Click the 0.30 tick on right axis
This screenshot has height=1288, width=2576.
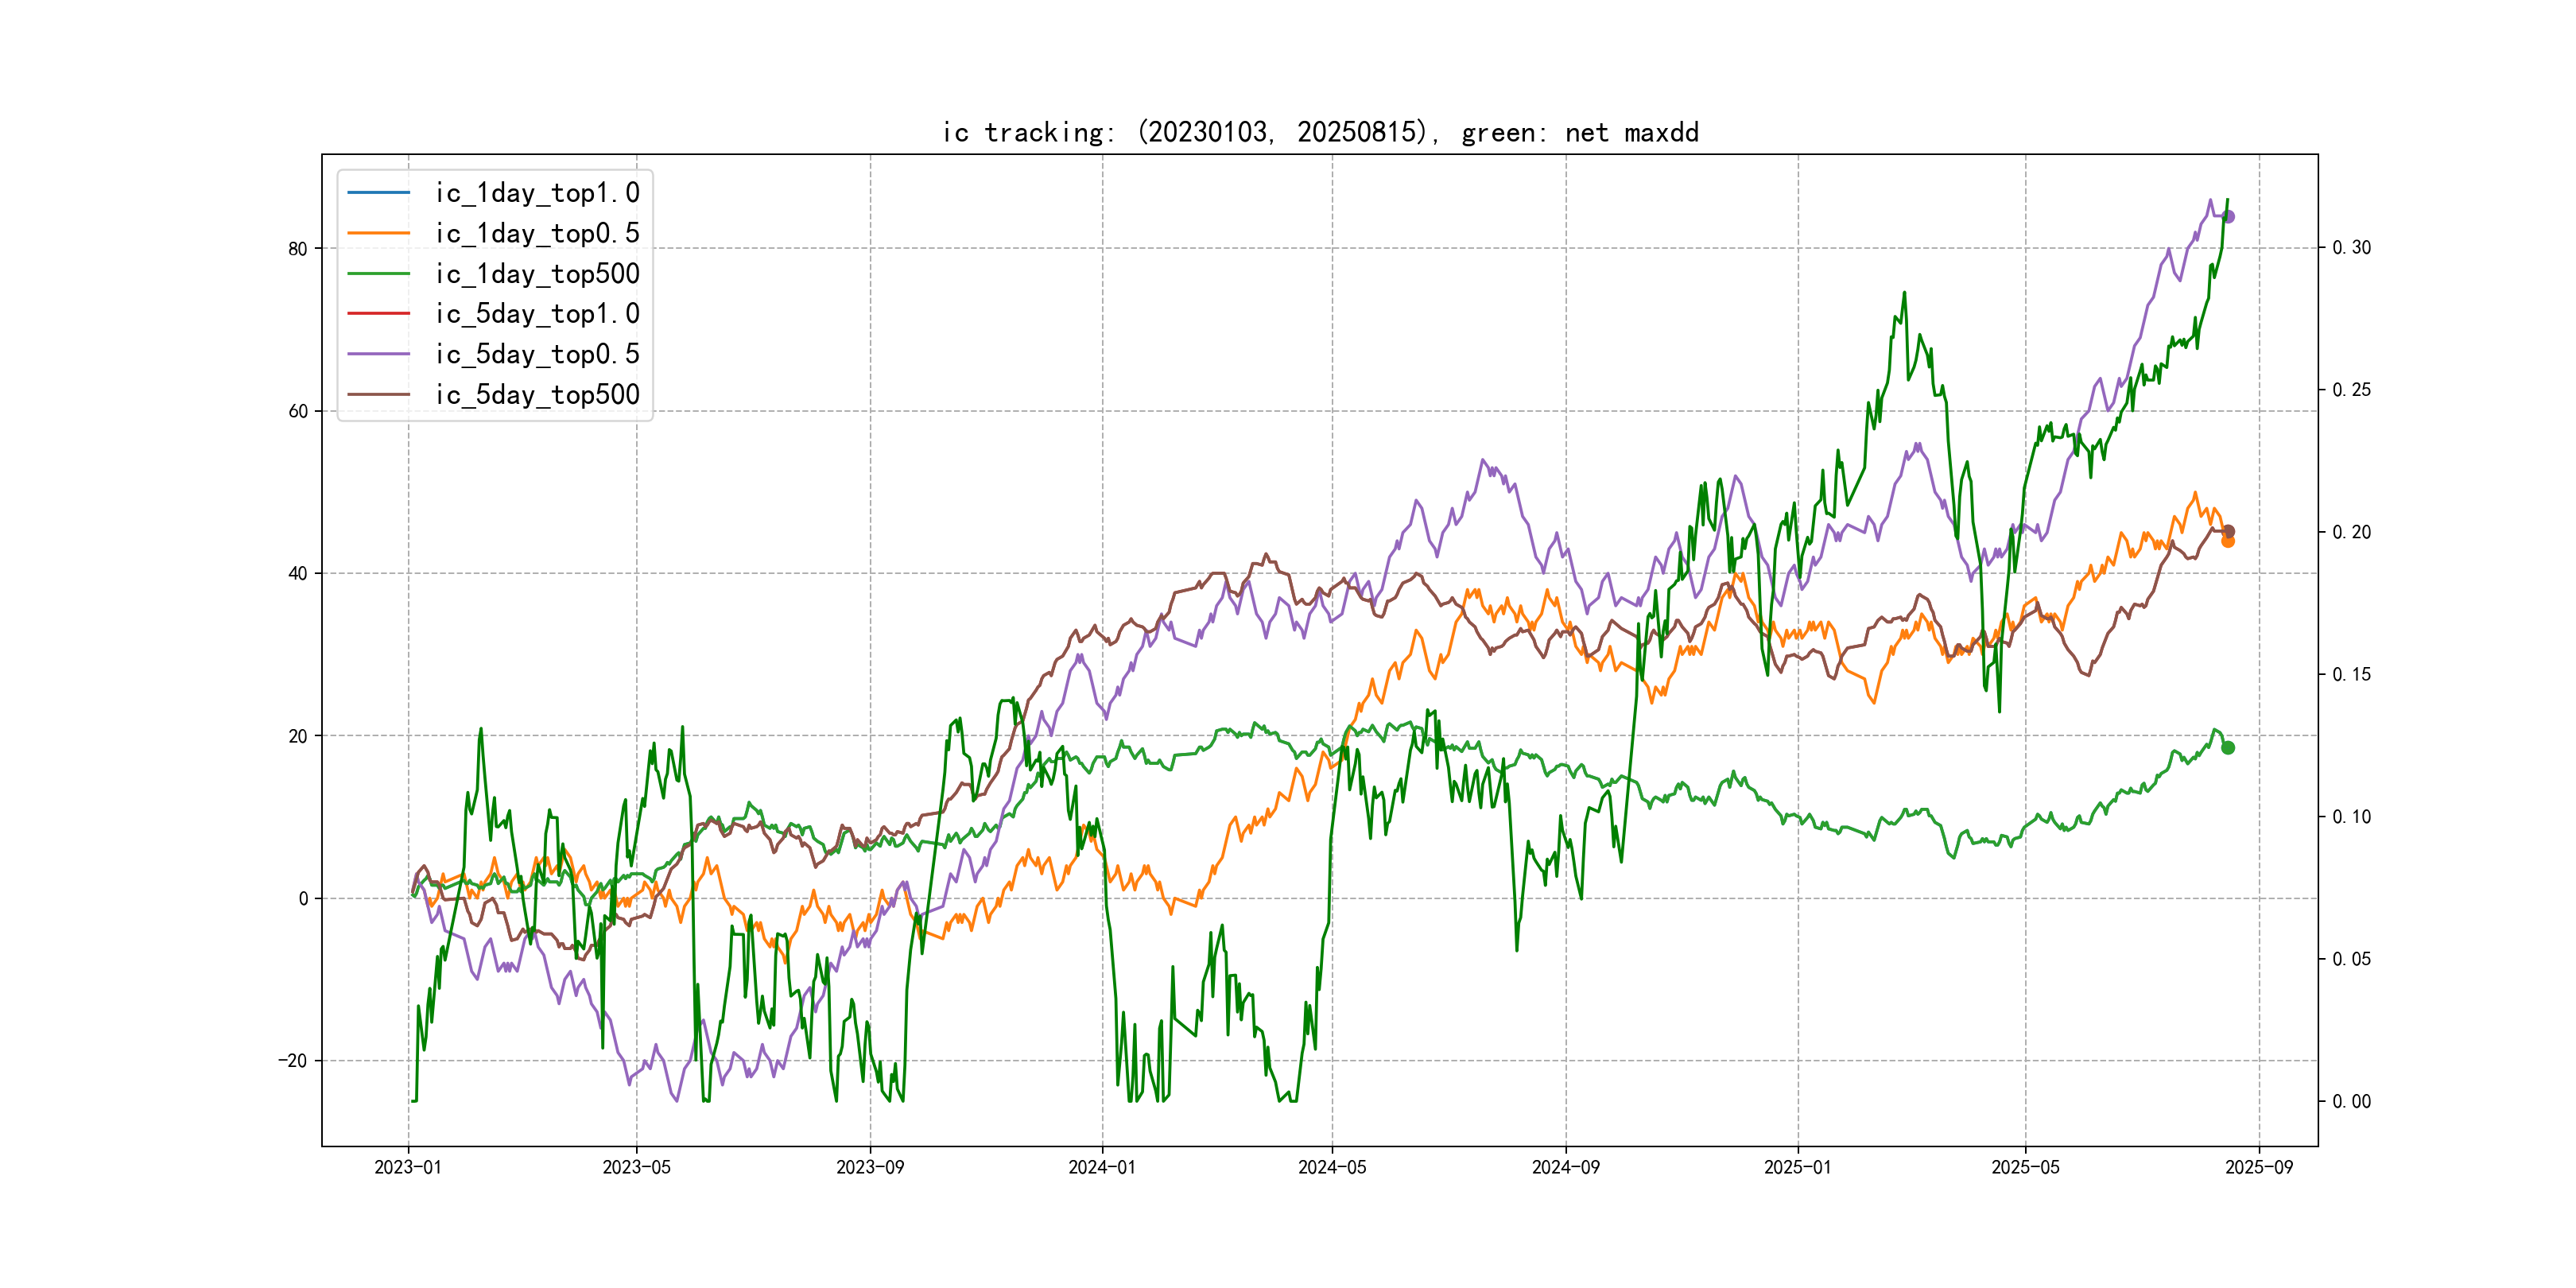[x=2351, y=248]
